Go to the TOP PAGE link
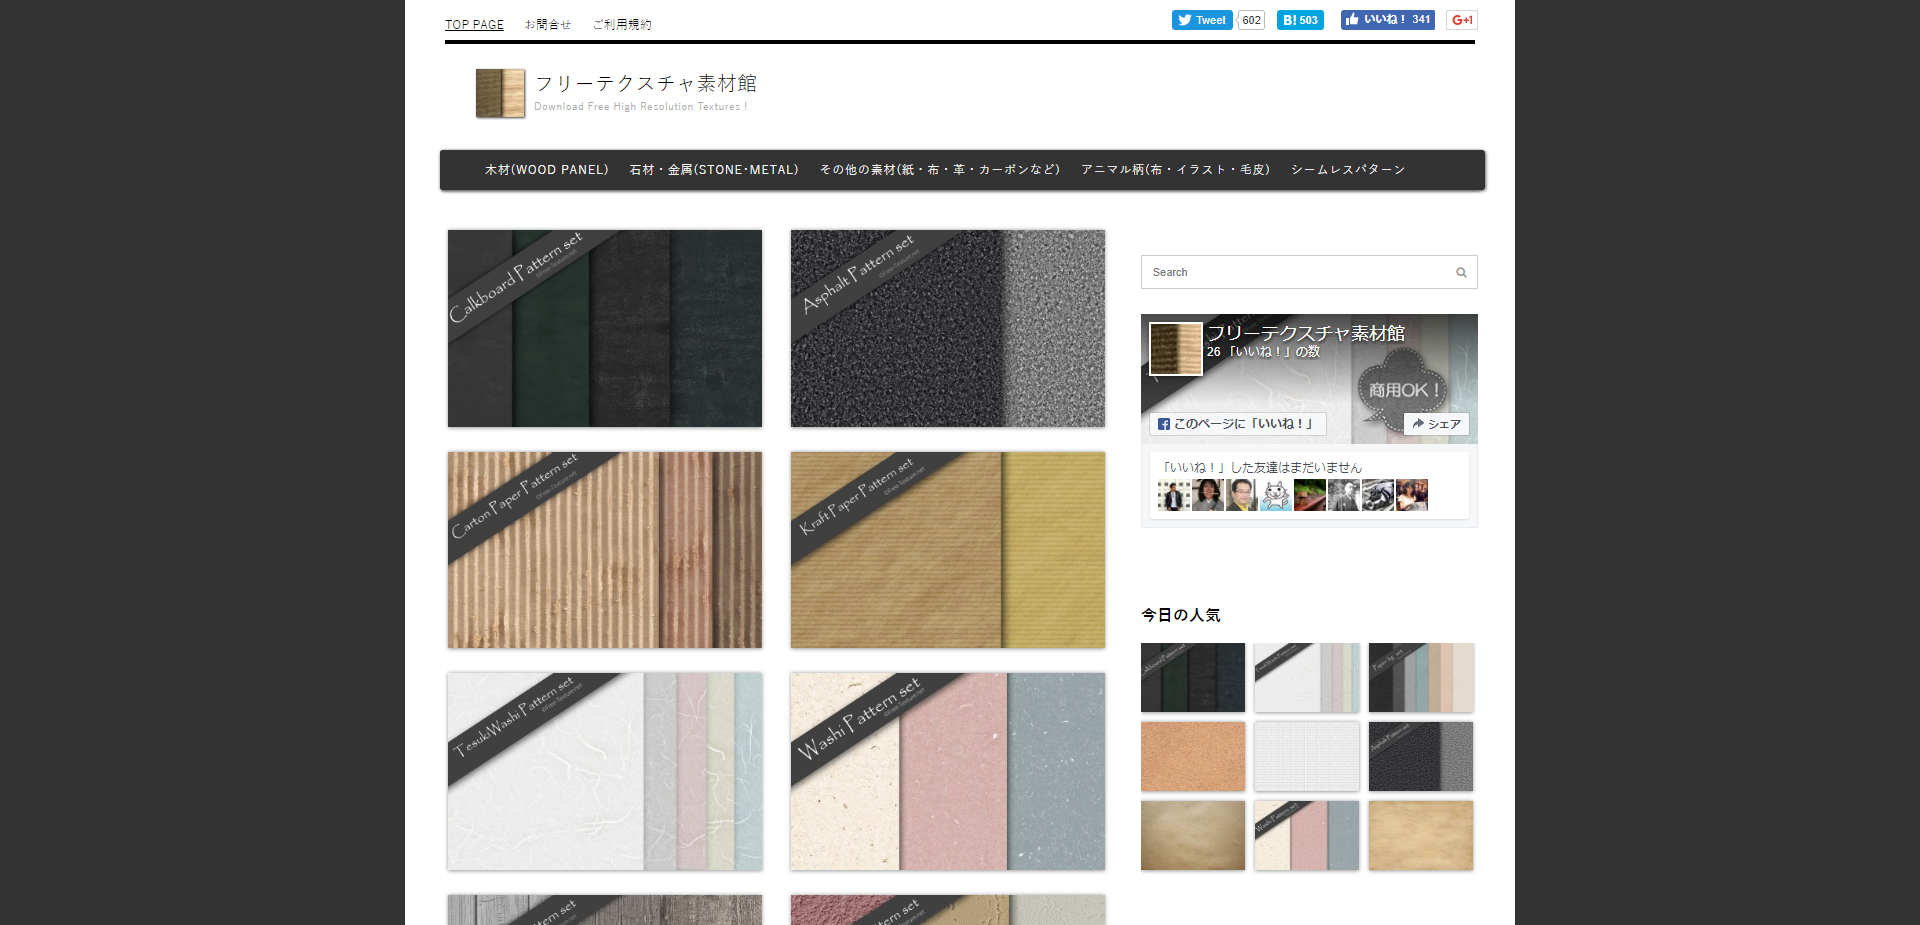This screenshot has width=1920, height=925. (474, 25)
